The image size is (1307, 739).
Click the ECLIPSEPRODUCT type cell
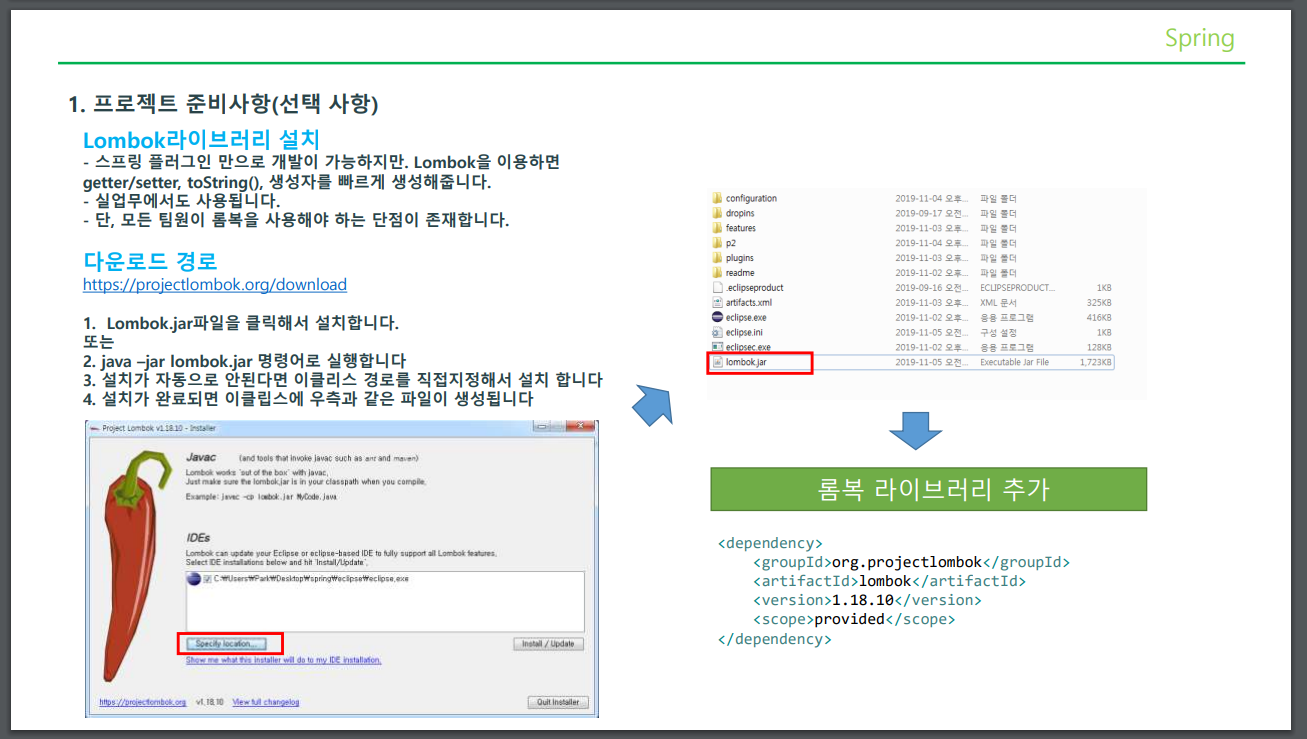(x=1016, y=288)
